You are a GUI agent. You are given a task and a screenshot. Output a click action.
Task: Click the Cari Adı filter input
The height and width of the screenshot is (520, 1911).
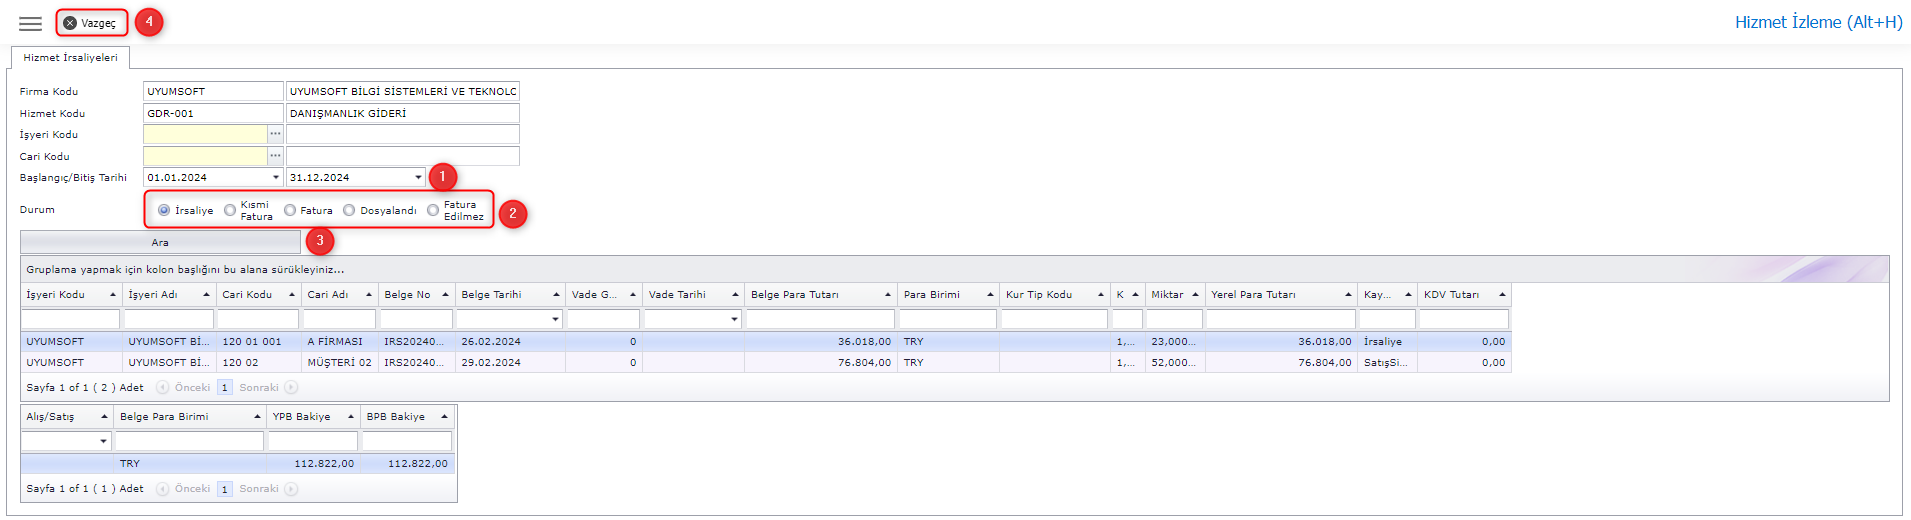point(340,320)
